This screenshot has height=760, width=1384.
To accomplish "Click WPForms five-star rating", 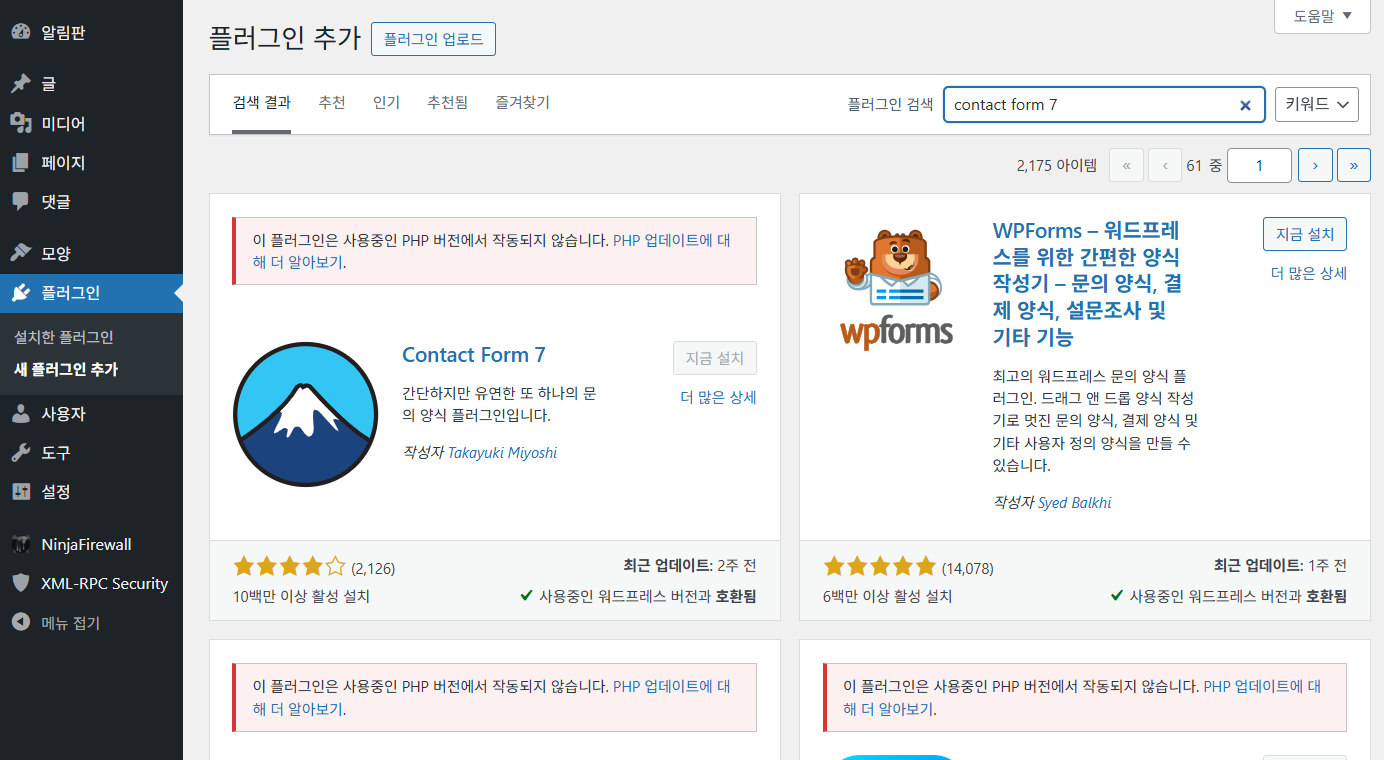I will coord(880,567).
